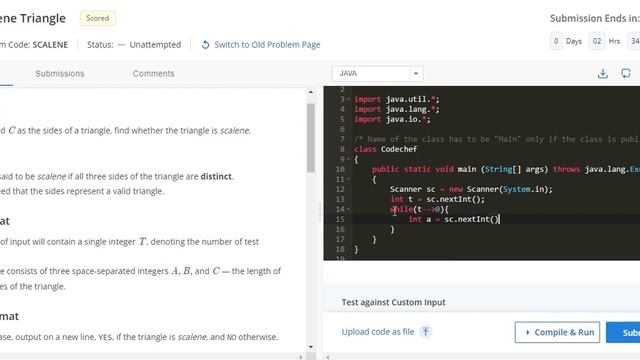Switch to the Comments tab
This screenshot has width=640, height=360.
pyautogui.click(x=153, y=73)
